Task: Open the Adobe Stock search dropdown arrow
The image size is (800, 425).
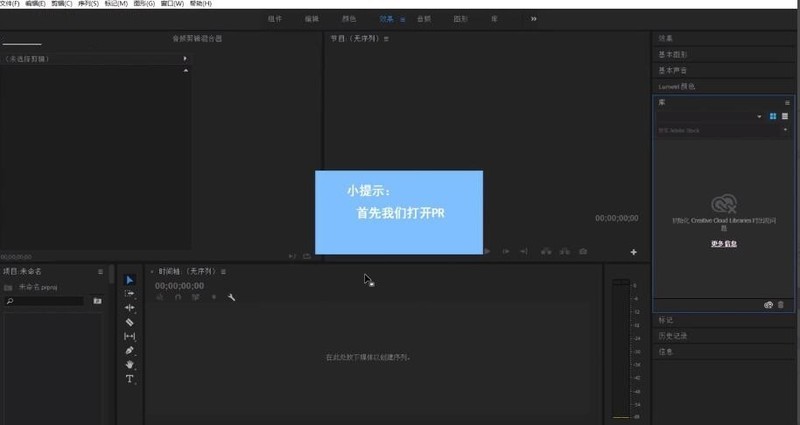Action: click(x=785, y=130)
